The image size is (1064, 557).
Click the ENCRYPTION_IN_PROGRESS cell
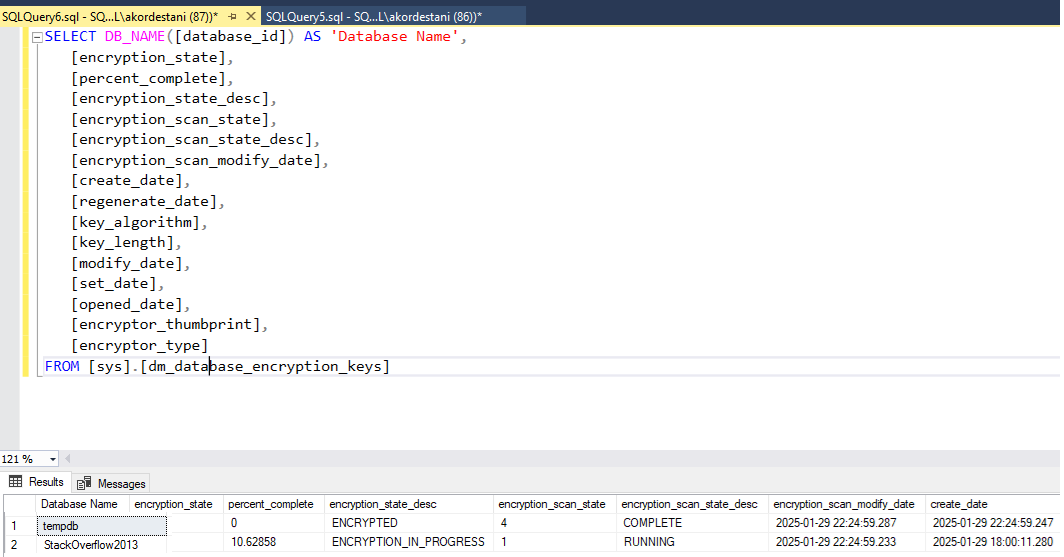[x=408, y=542]
